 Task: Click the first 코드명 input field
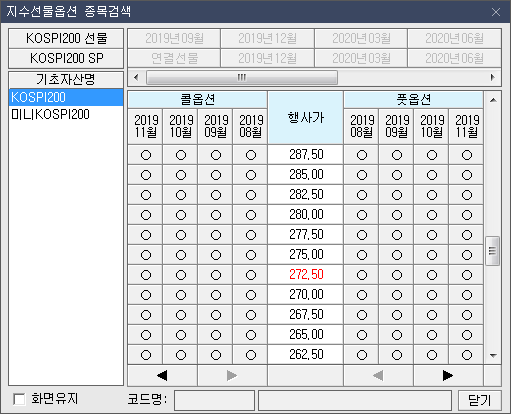point(214,400)
